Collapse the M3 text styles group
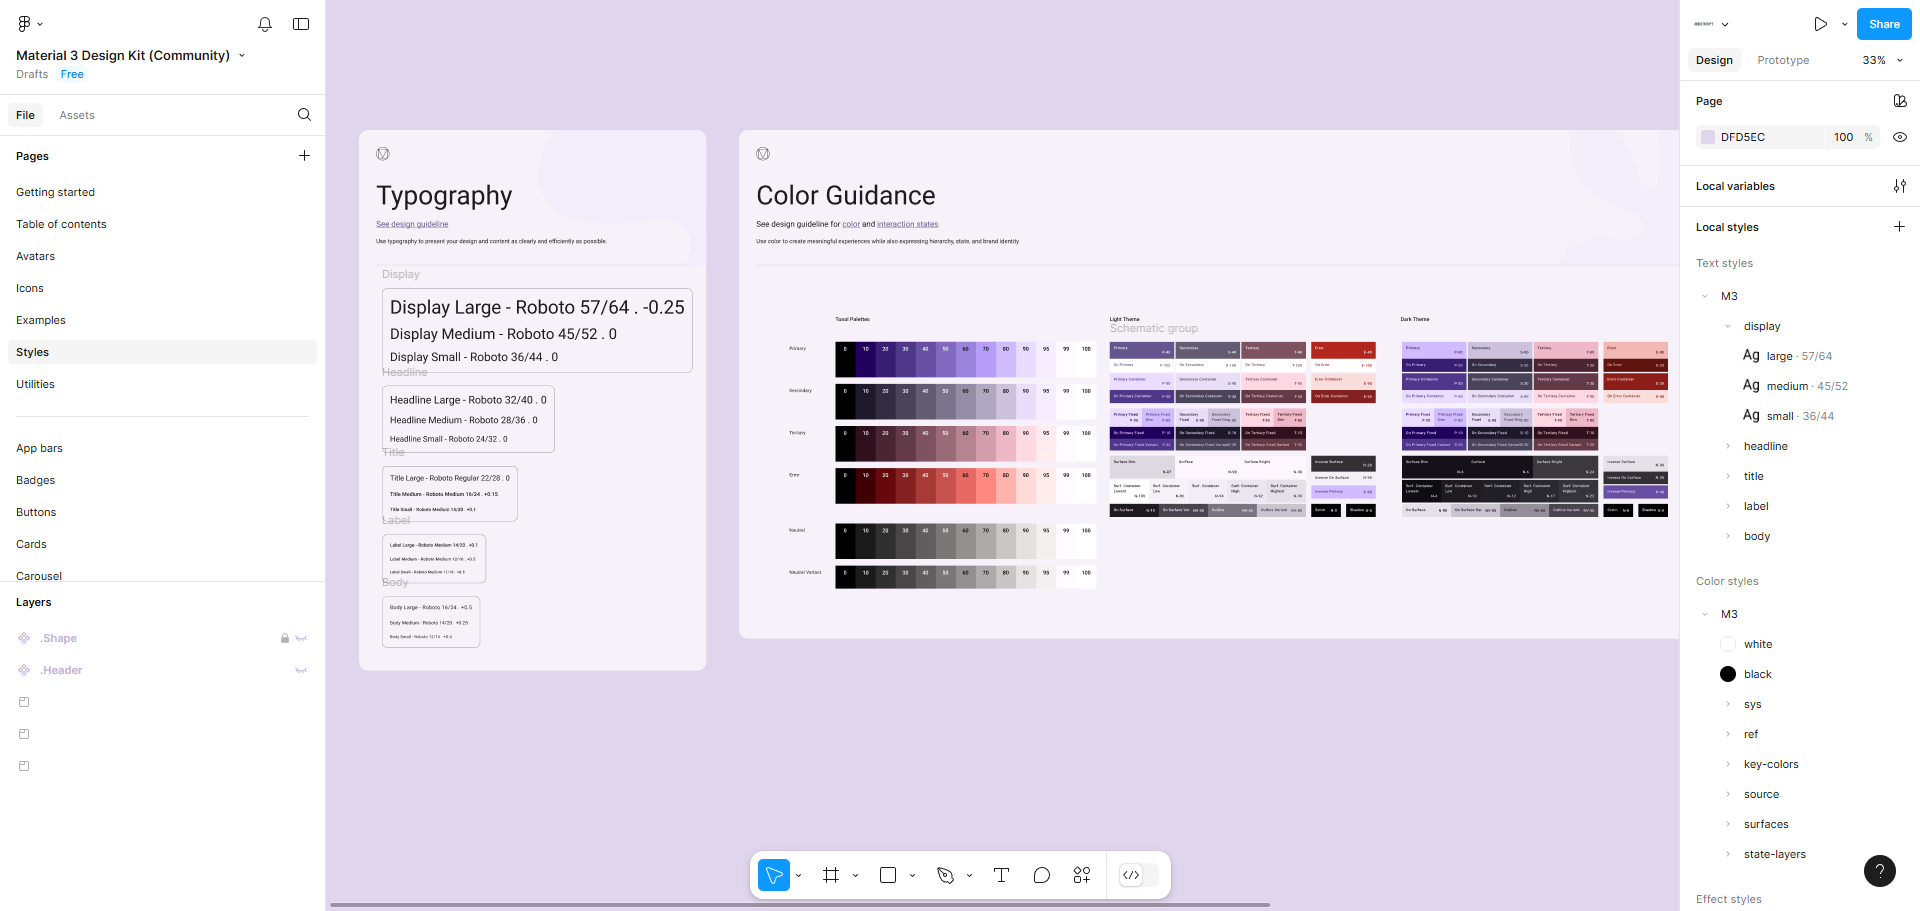The width and height of the screenshot is (1920, 911). tap(1705, 296)
